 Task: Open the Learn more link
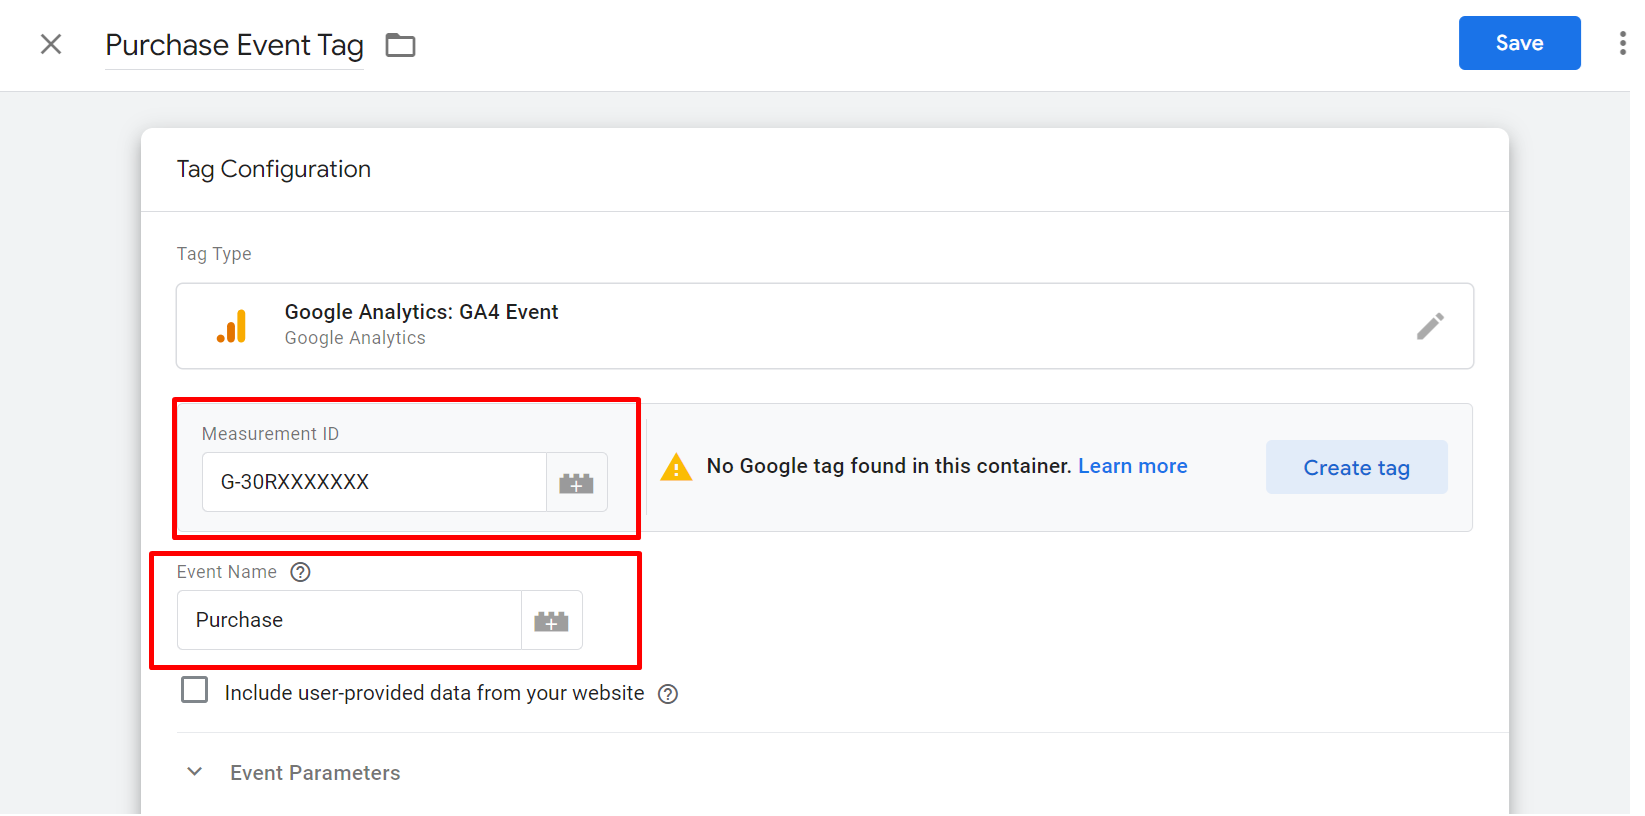[1132, 466]
